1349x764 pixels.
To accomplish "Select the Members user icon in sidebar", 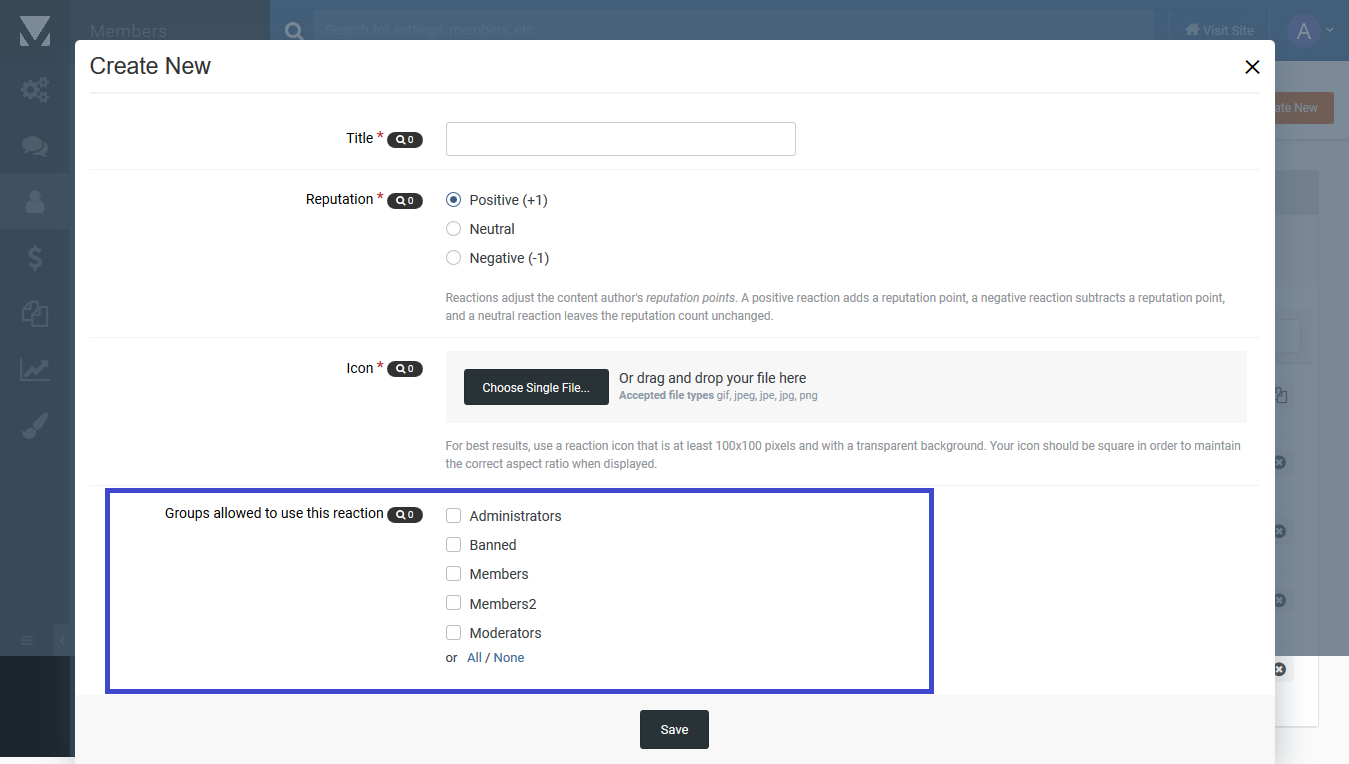I will pyautogui.click(x=35, y=201).
